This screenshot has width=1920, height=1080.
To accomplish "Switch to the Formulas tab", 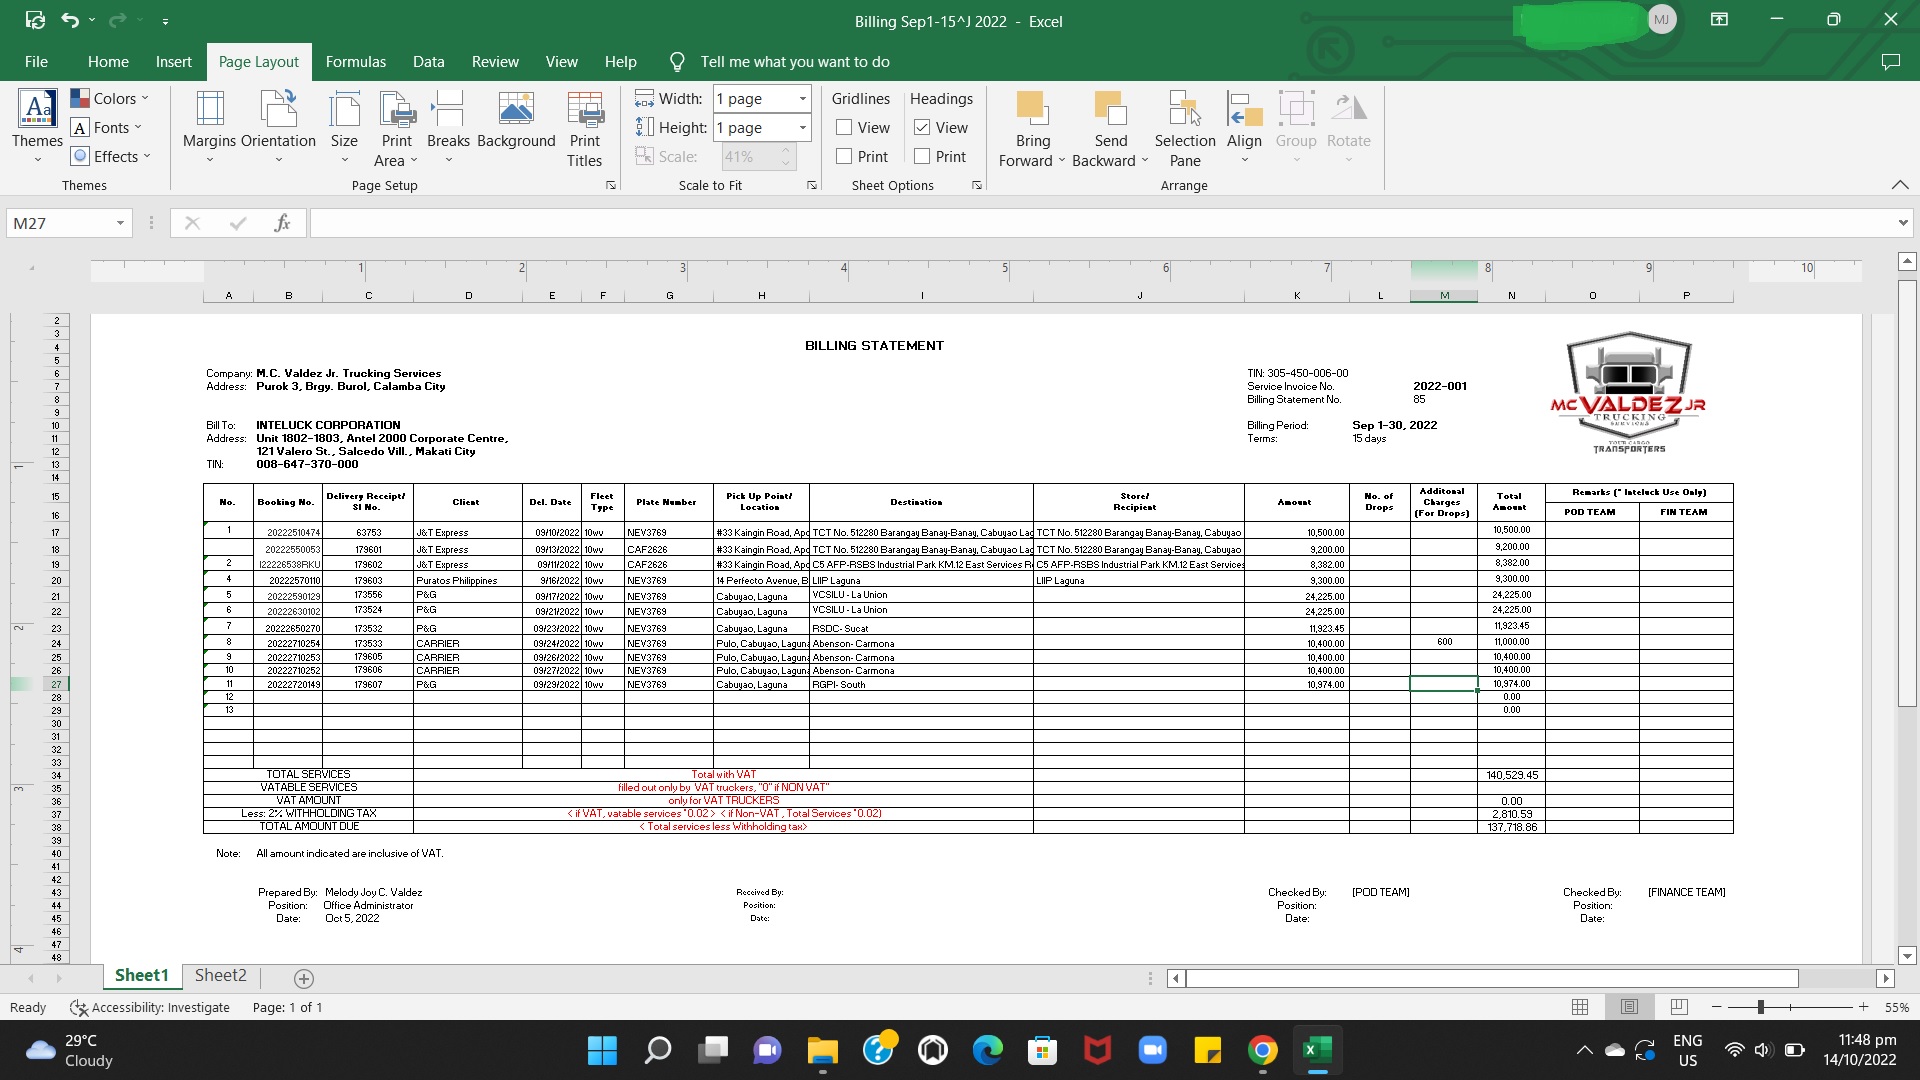I will tap(355, 61).
